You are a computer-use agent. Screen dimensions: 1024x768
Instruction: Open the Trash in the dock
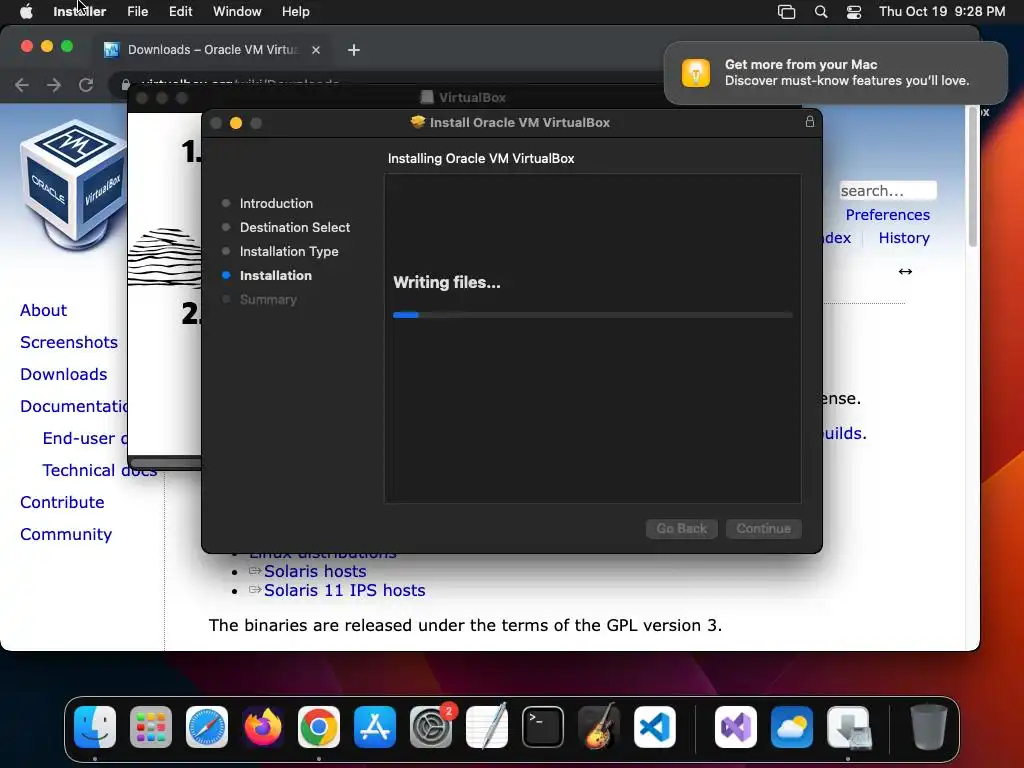pos(929,727)
